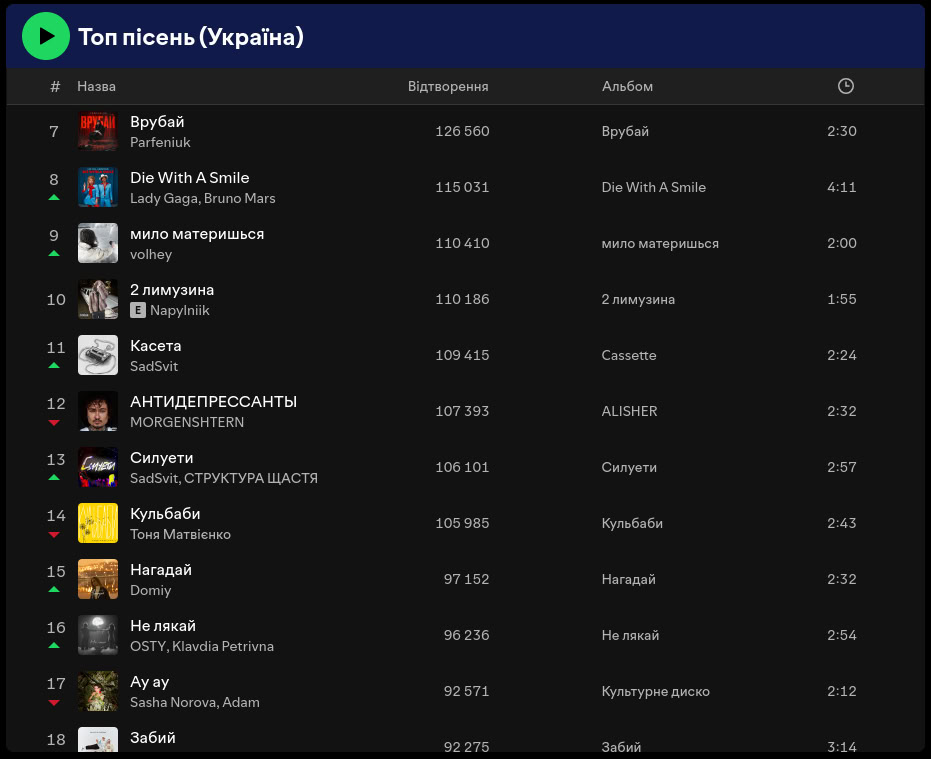Open artist MORGENSHTERN
Screen dimensions: 931x759
click(187, 422)
